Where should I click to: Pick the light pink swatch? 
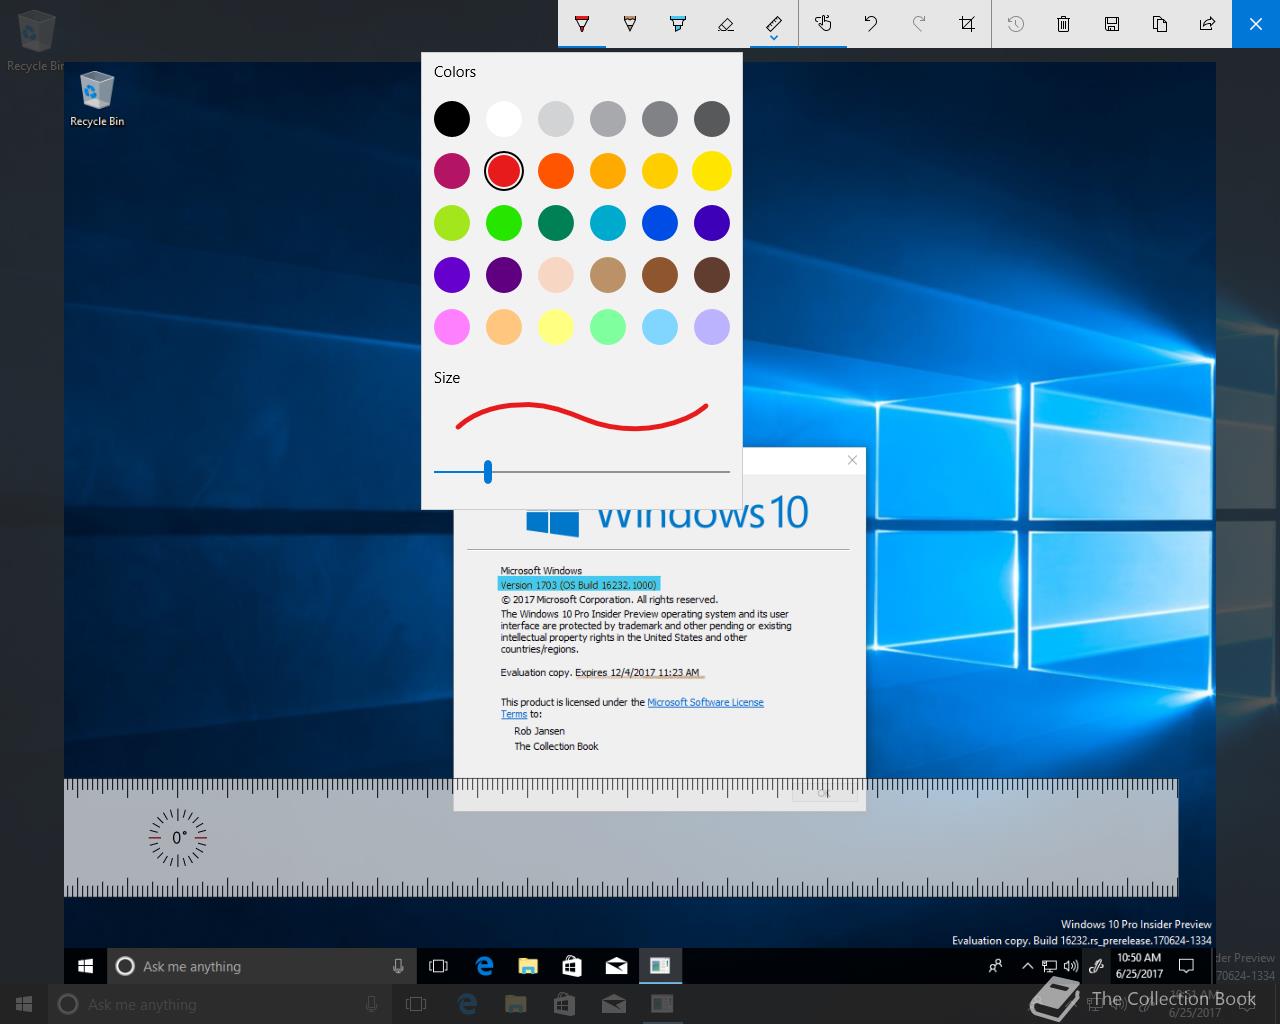tap(452, 327)
